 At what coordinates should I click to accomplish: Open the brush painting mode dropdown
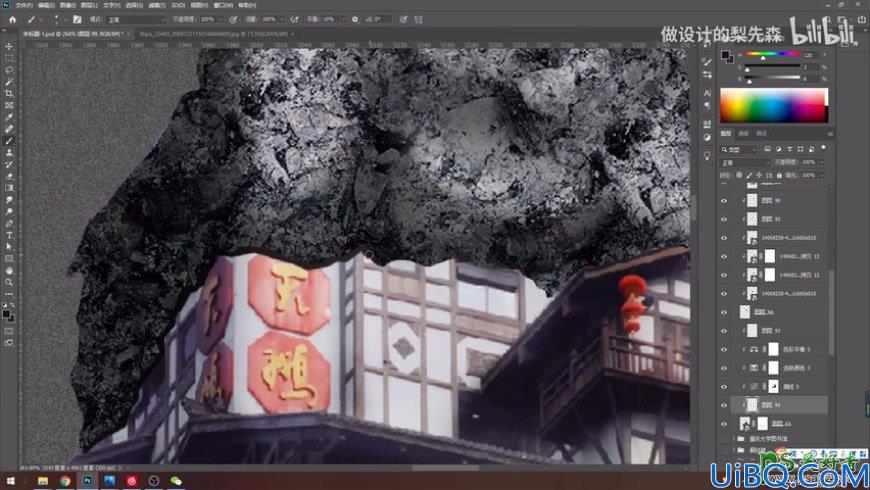(x=136, y=19)
